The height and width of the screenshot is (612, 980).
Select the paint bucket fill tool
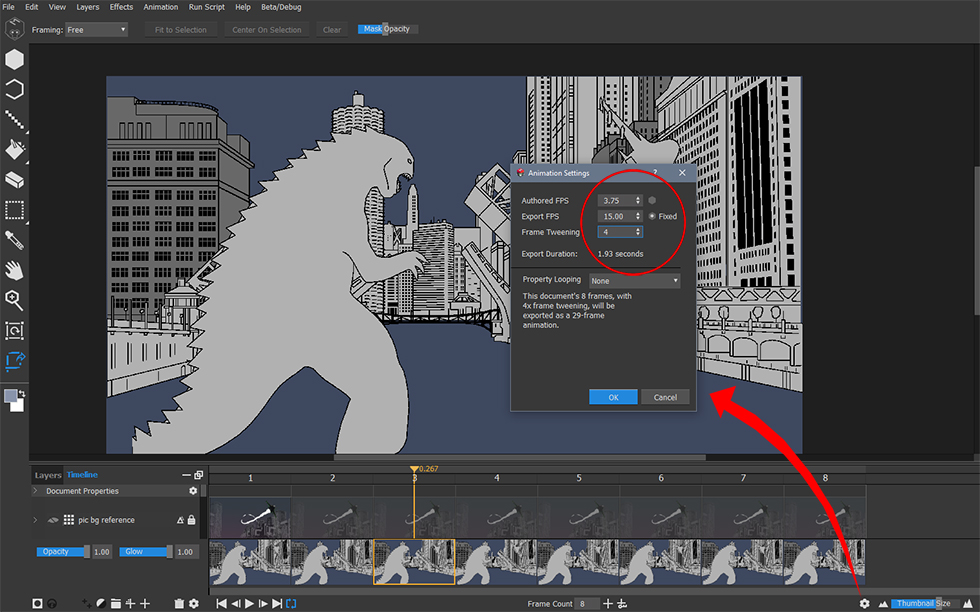click(x=14, y=150)
